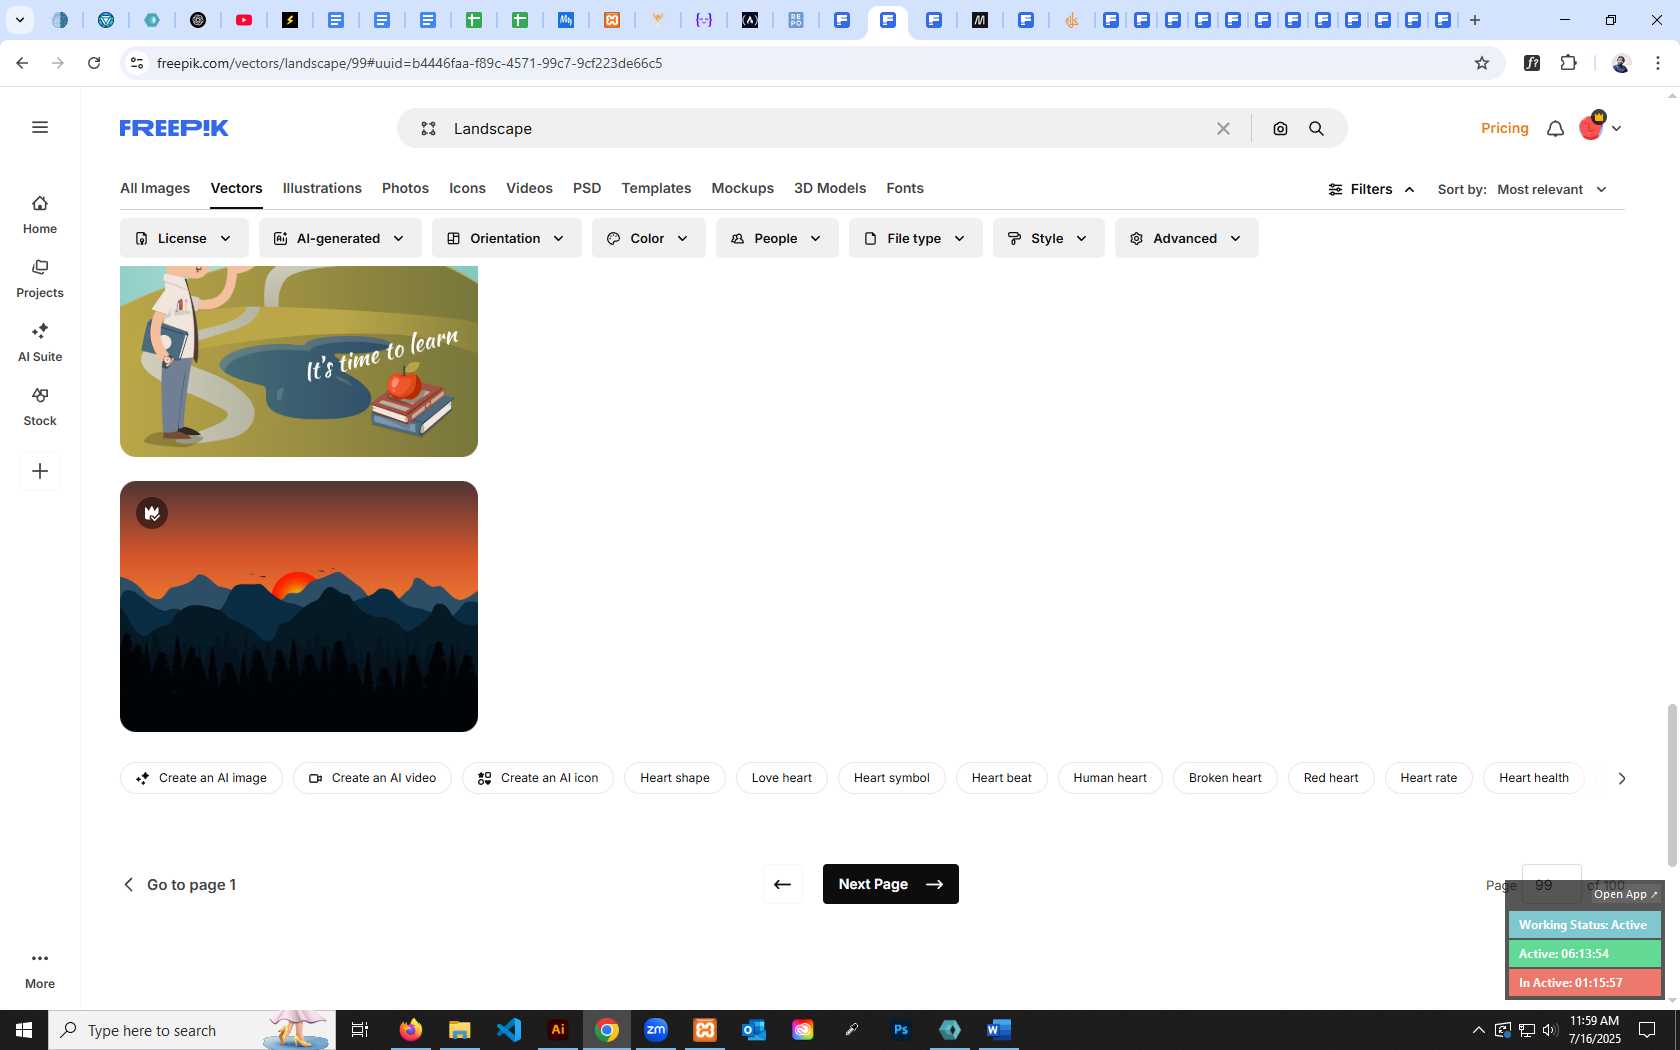This screenshot has width=1680, height=1050.
Task: Expand the Orientation filter dropdown
Action: coord(506,238)
